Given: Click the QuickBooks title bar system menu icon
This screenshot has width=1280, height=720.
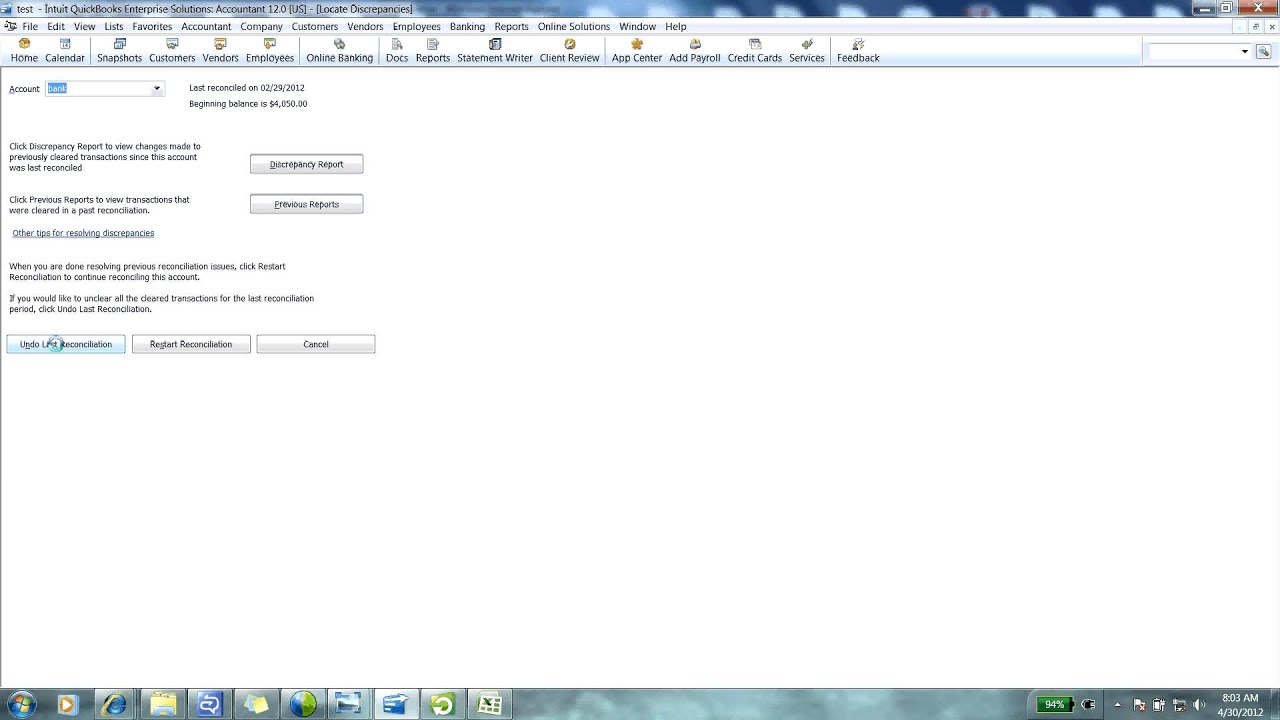Looking at the screenshot, I should click(x=9, y=8).
